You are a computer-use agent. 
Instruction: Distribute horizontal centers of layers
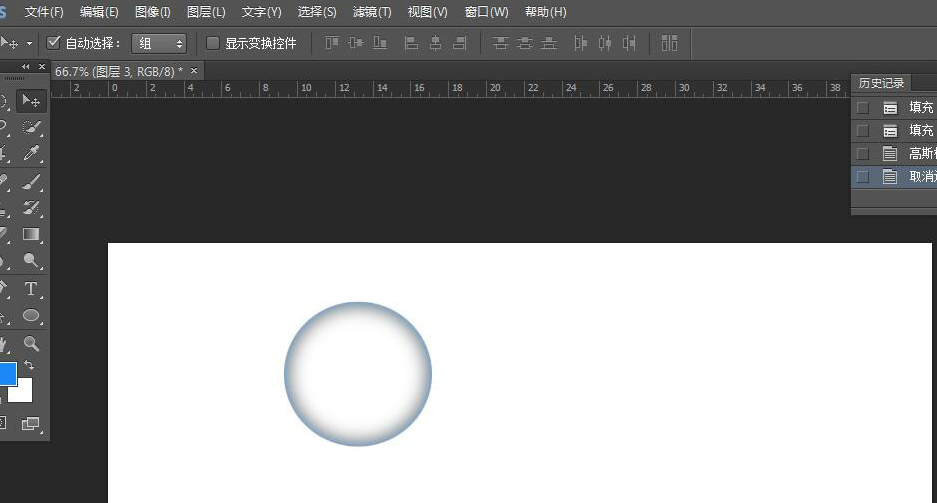pyautogui.click(x=605, y=43)
